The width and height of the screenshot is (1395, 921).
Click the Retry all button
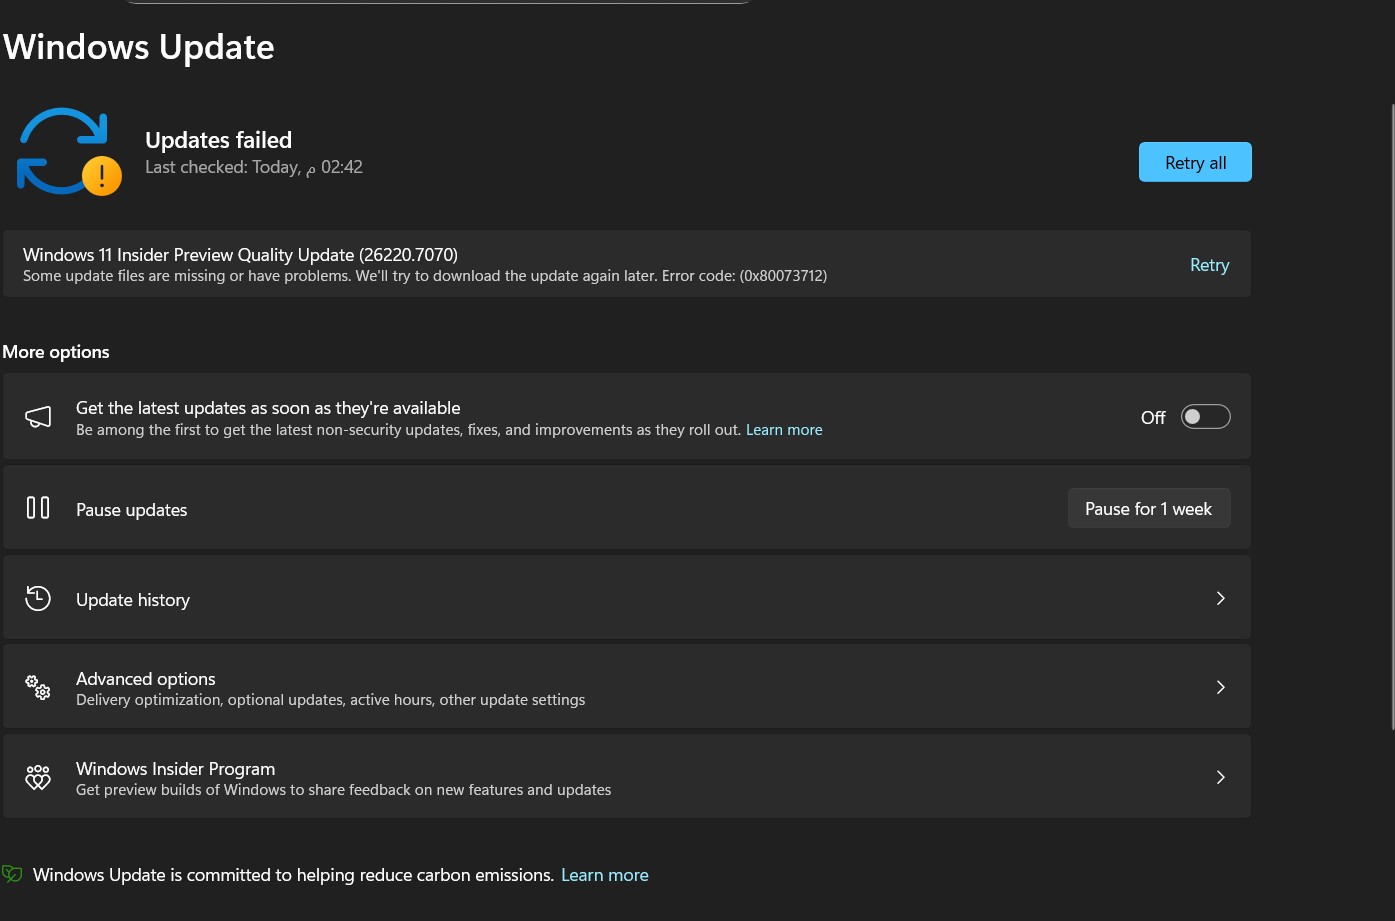tap(1195, 162)
